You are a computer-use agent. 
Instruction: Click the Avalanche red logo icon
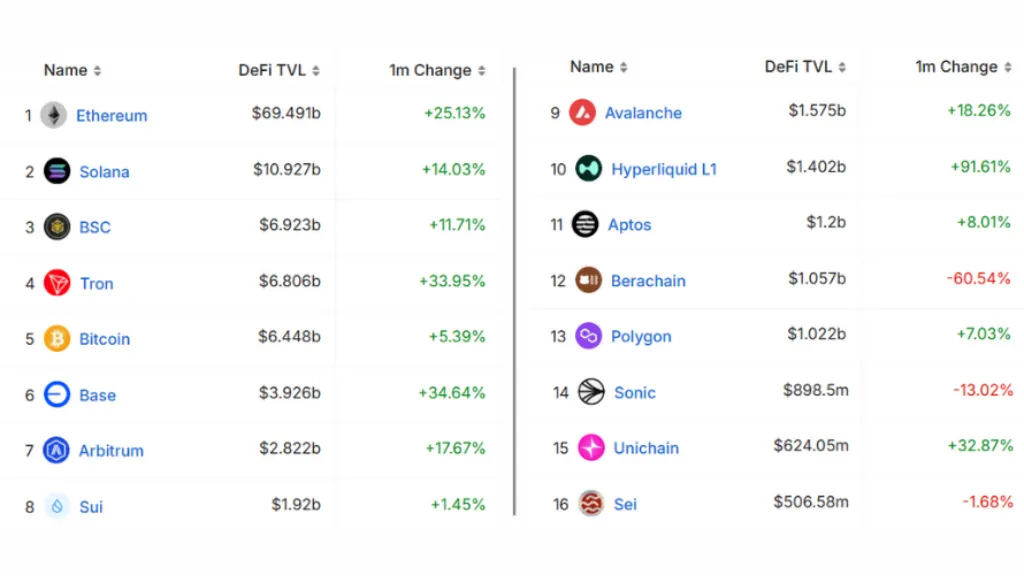click(583, 112)
